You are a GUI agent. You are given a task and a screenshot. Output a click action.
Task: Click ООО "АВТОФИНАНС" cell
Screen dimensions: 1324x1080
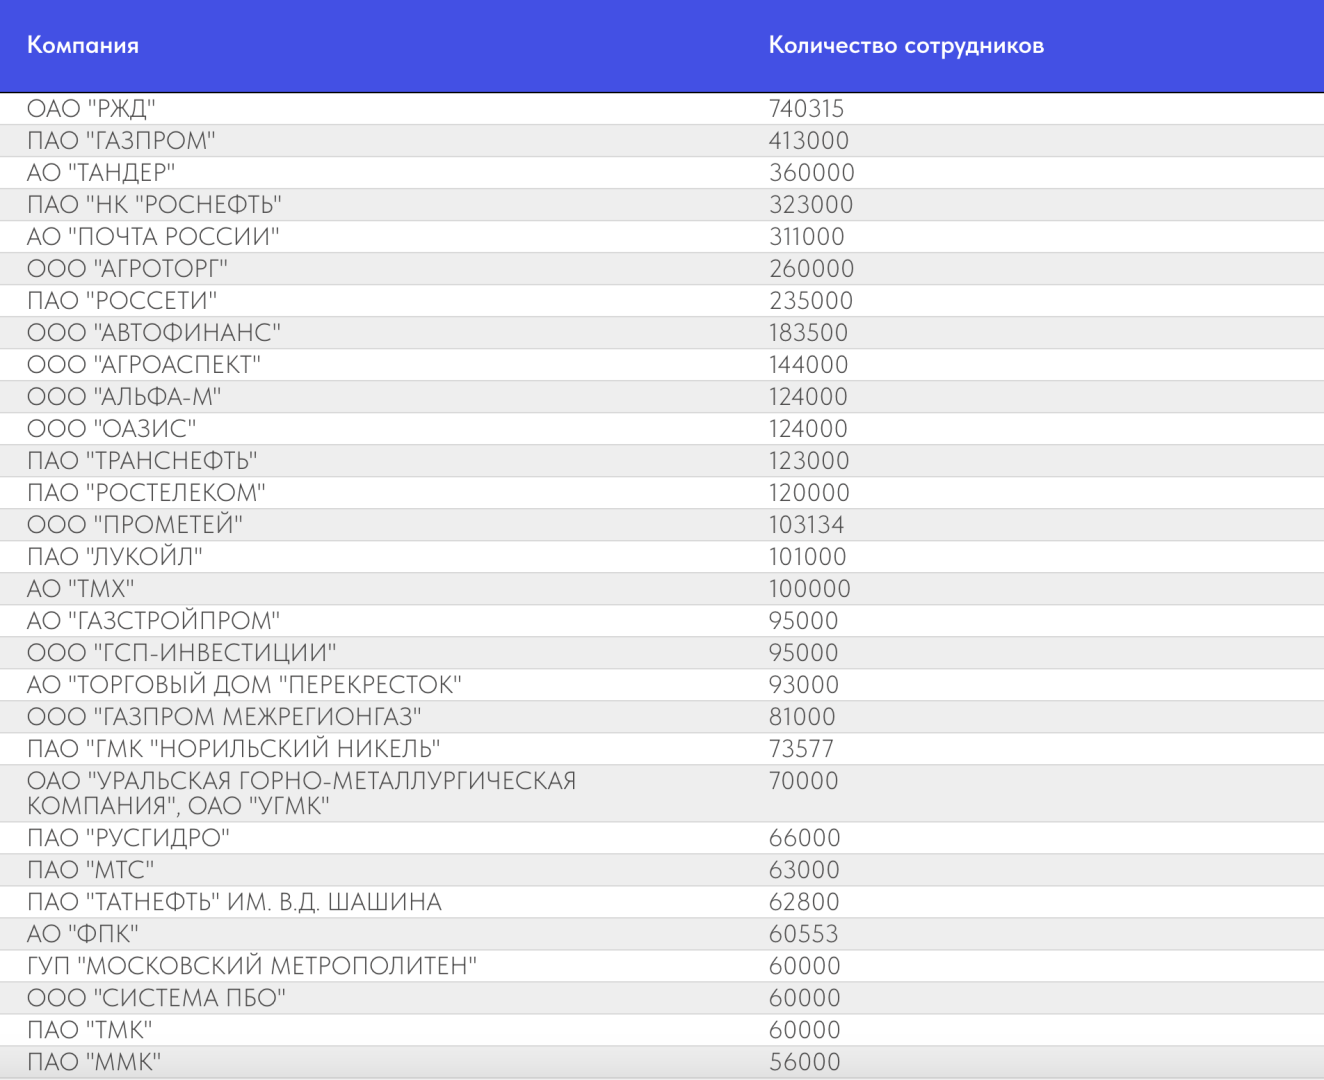154,332
